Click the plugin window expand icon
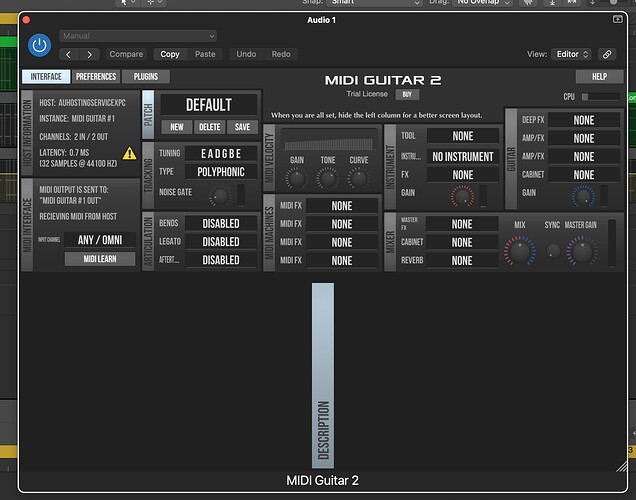 coord(617,19)
